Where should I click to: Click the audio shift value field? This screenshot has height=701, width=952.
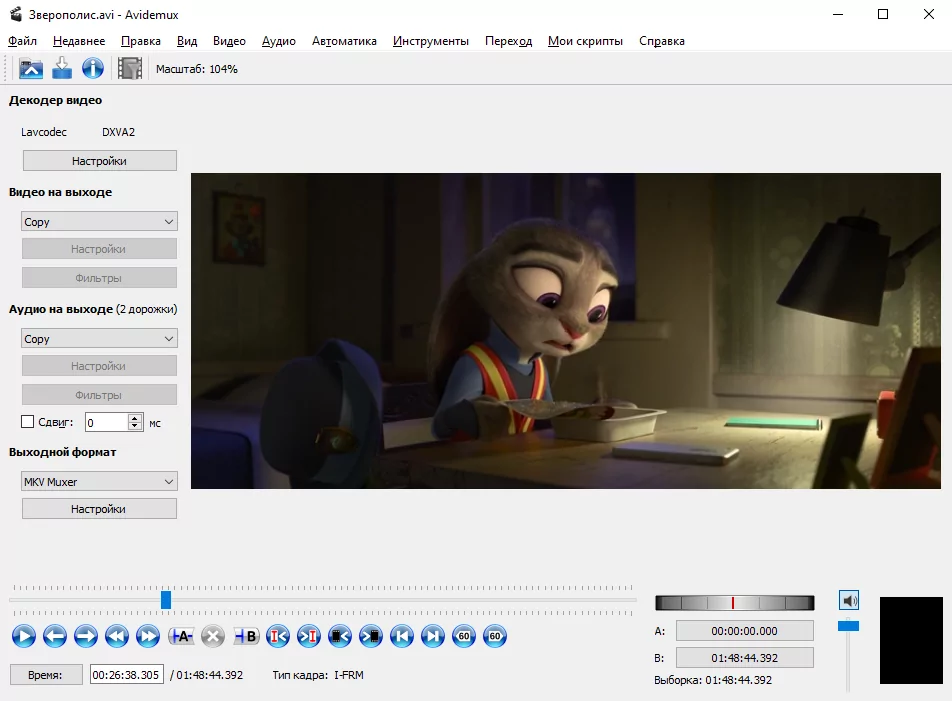click(107, 422)
